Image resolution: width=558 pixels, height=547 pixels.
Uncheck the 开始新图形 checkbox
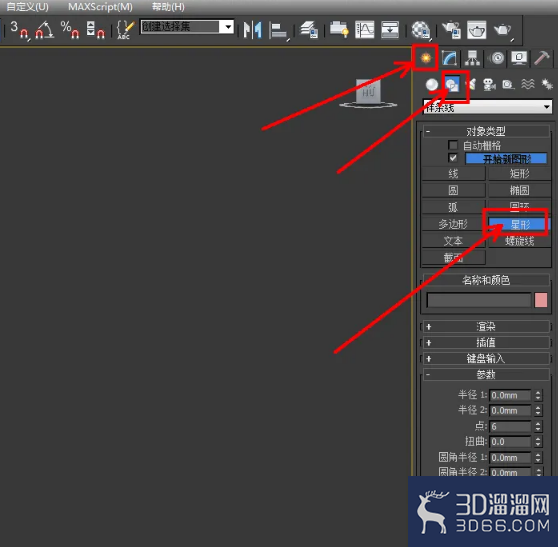pos(453,158)
